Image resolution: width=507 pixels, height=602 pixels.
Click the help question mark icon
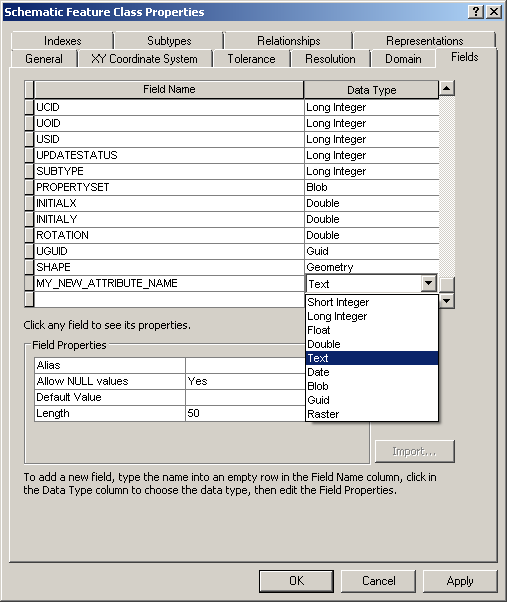click(476, 12)
